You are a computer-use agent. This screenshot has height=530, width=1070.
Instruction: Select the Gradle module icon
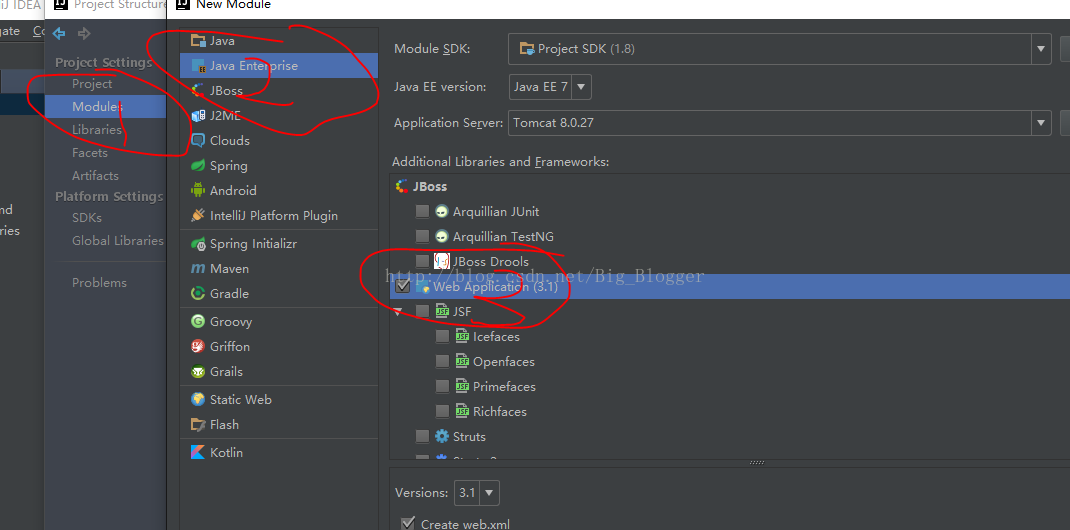pyautogui.click(x=198, y=293)
